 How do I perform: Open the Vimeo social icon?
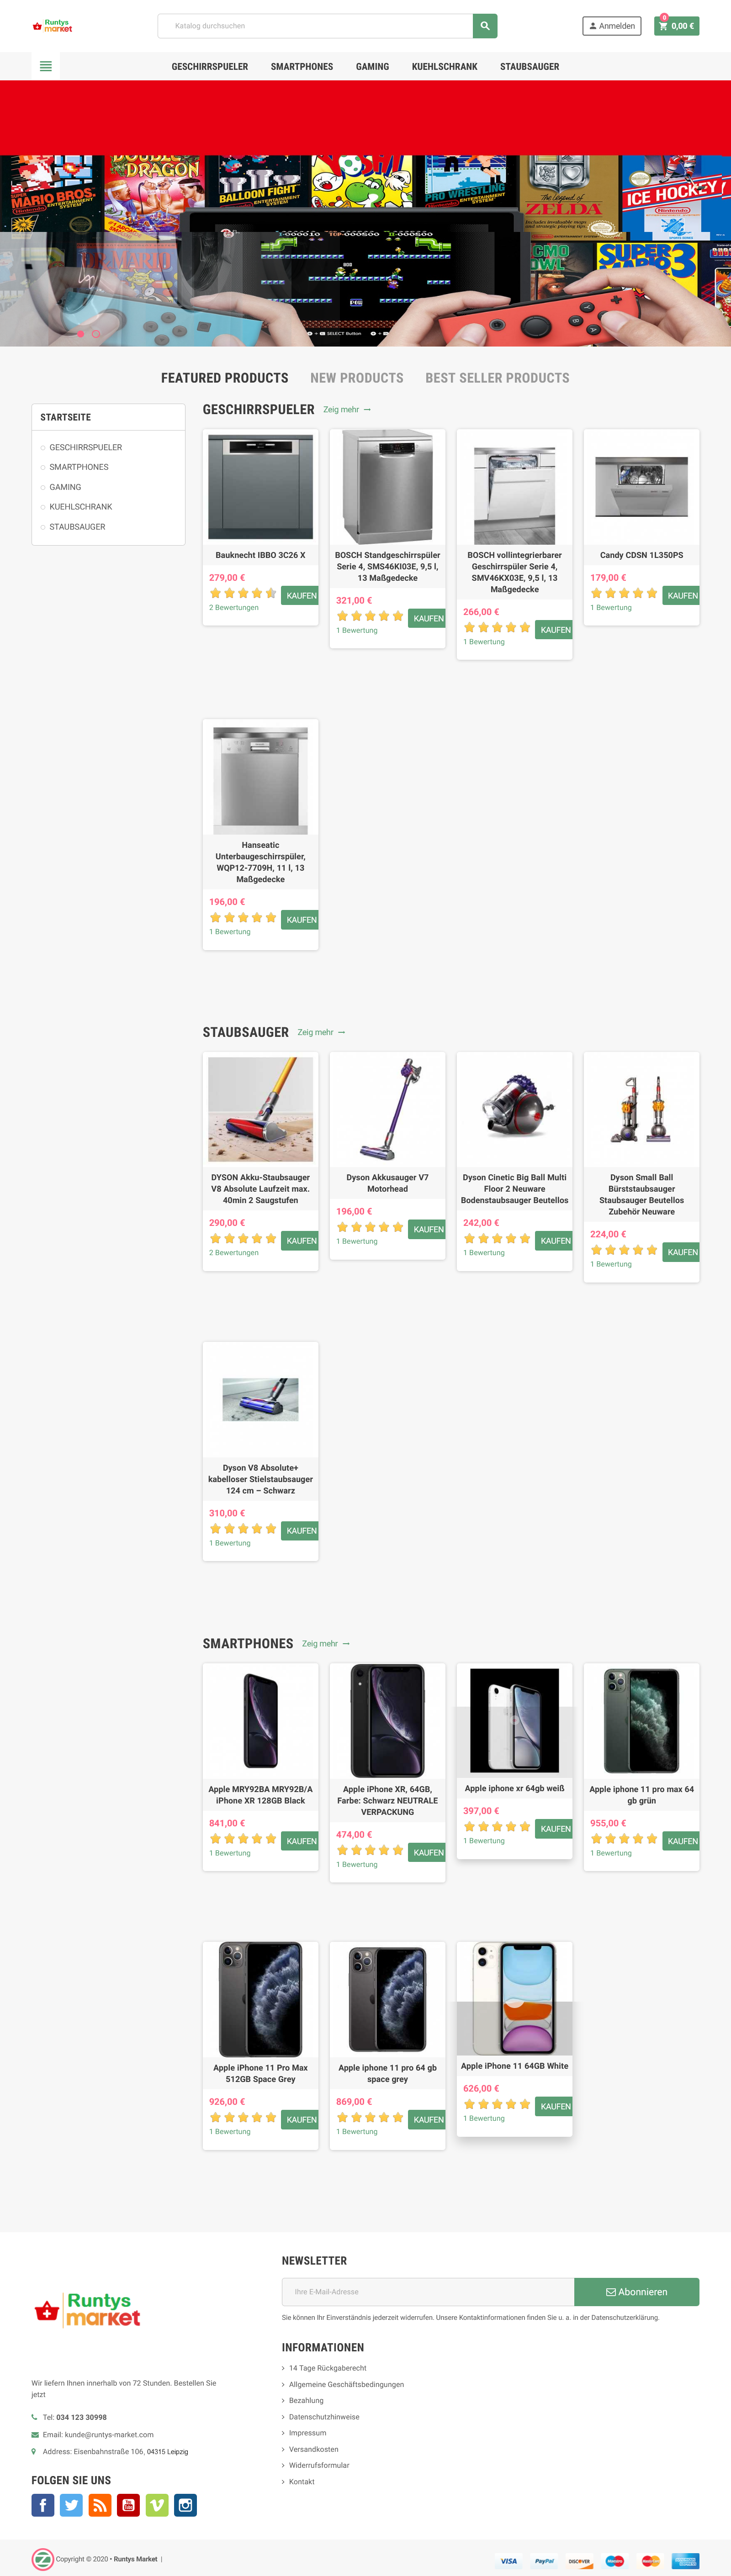157,2505
